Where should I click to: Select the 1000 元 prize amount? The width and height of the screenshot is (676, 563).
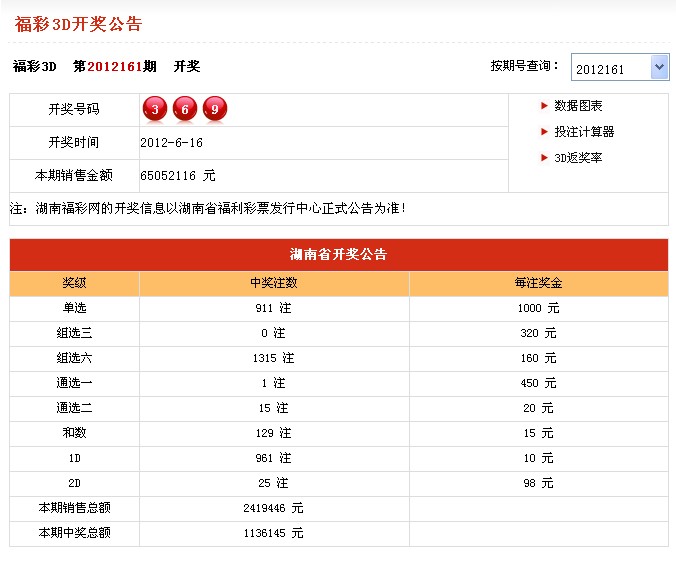click(538, 308)
